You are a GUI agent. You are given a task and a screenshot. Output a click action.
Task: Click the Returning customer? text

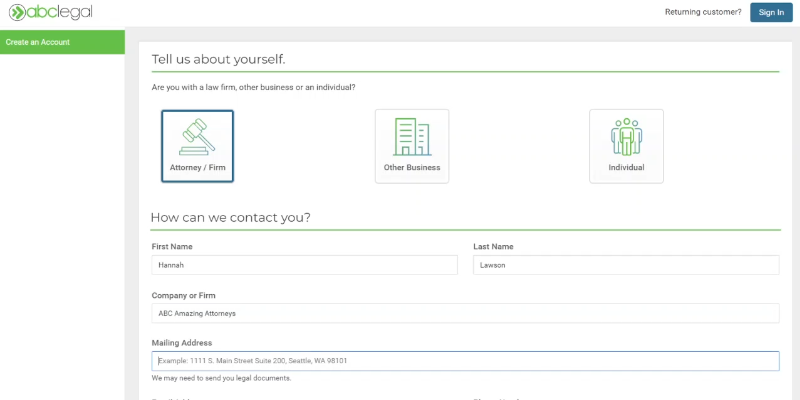(703, 12)
